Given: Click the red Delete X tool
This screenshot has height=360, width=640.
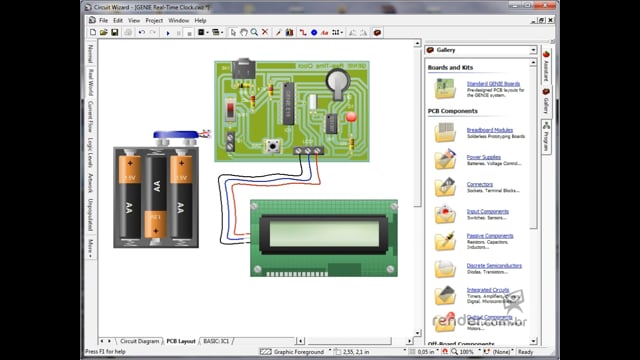Looking at the screenshot, I should coord(265,32).
